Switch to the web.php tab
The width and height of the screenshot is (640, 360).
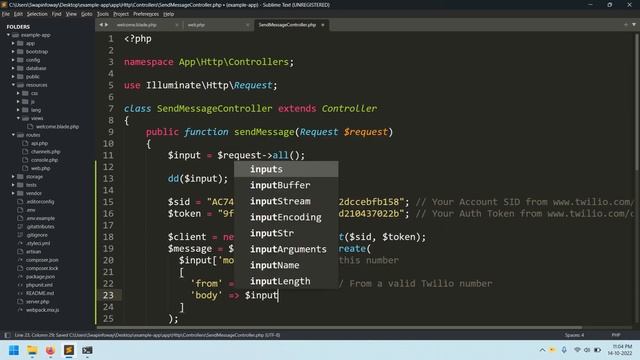point(196,25)
